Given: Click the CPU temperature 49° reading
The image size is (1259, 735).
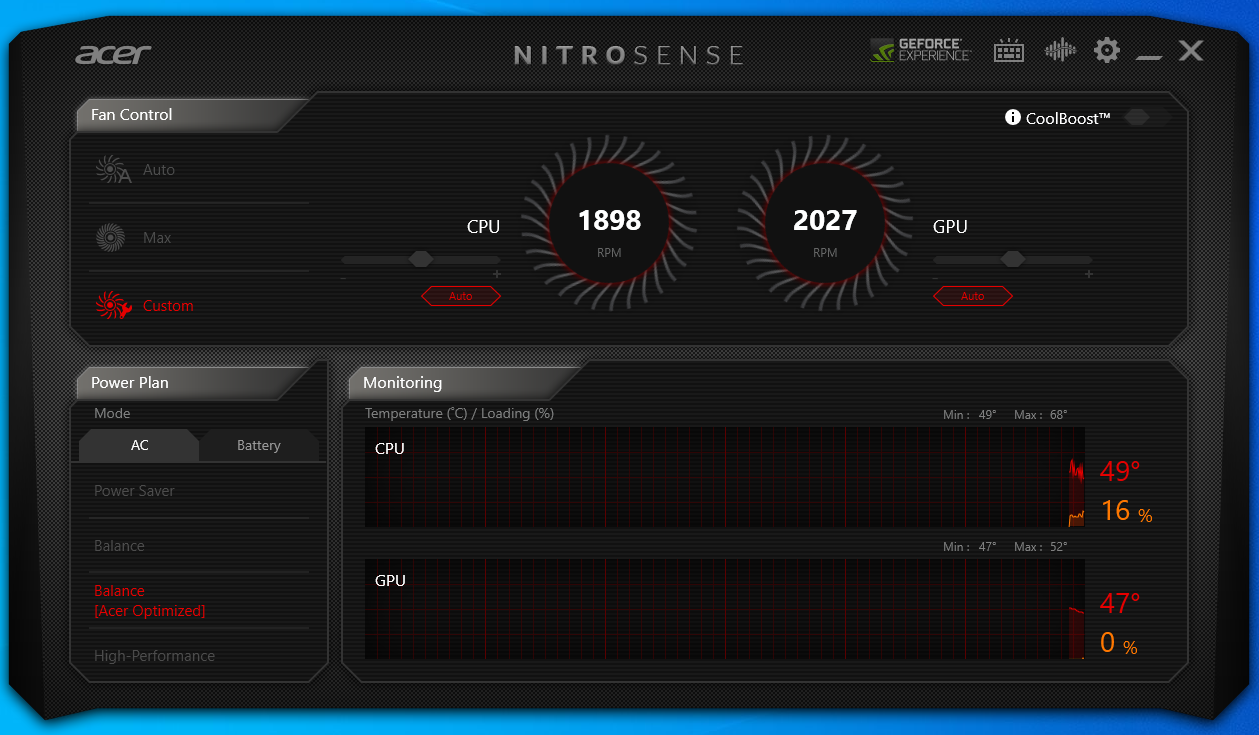Looking at the screenshot, I should pos(1120,471).
